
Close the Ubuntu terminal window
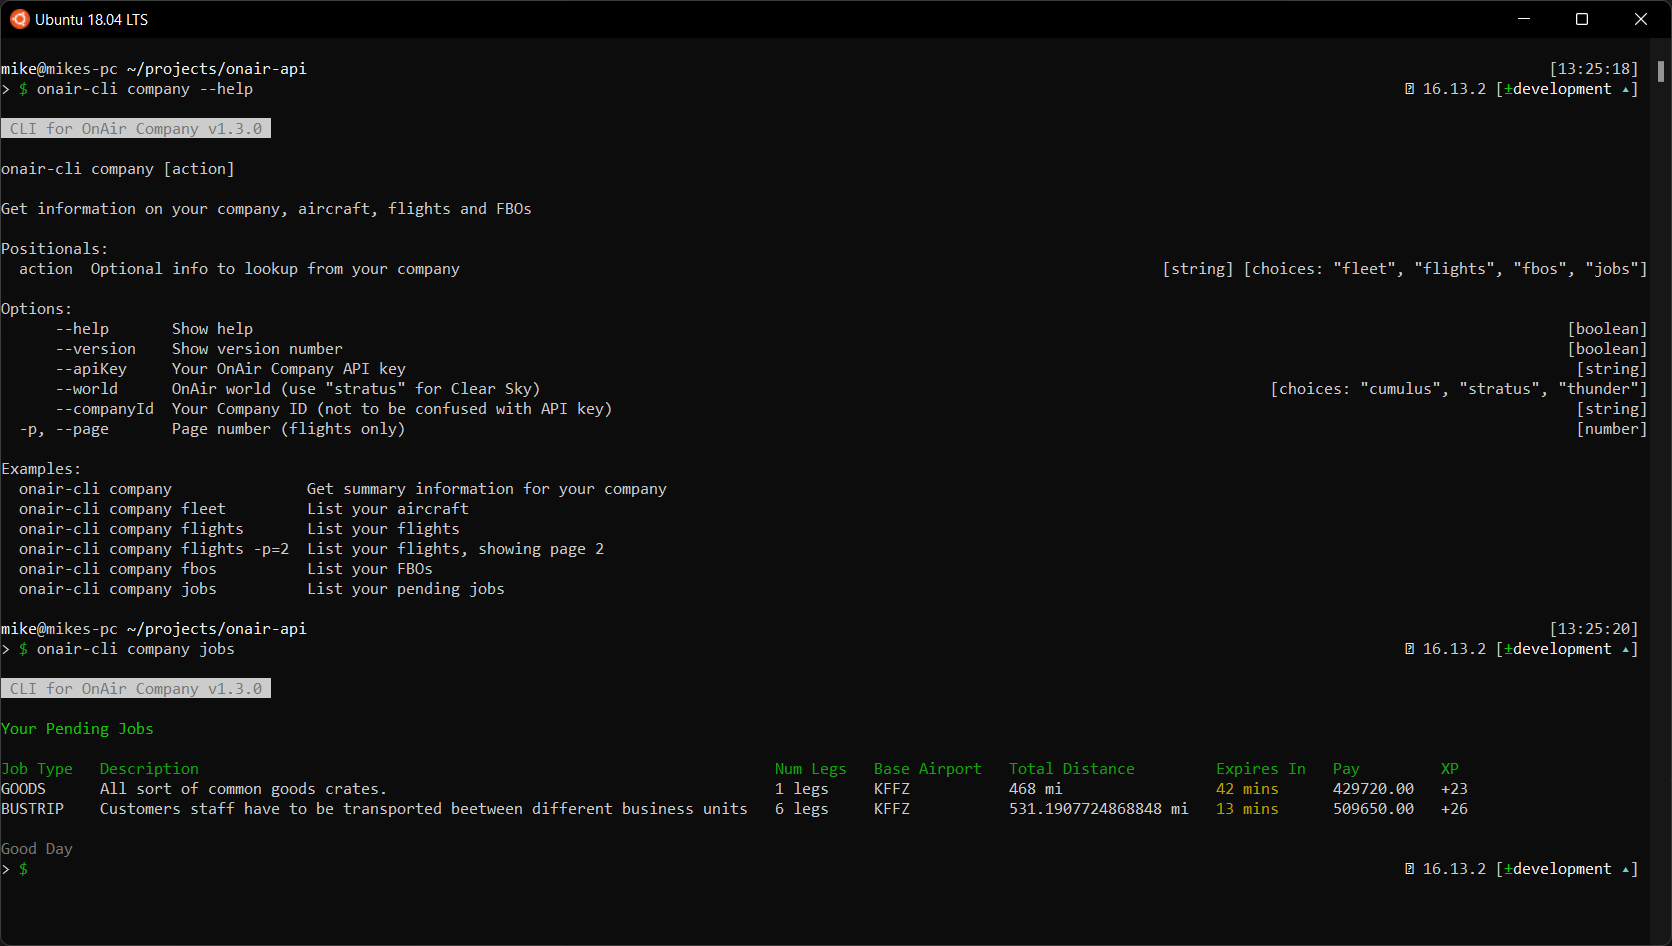tap(1641, 19)
